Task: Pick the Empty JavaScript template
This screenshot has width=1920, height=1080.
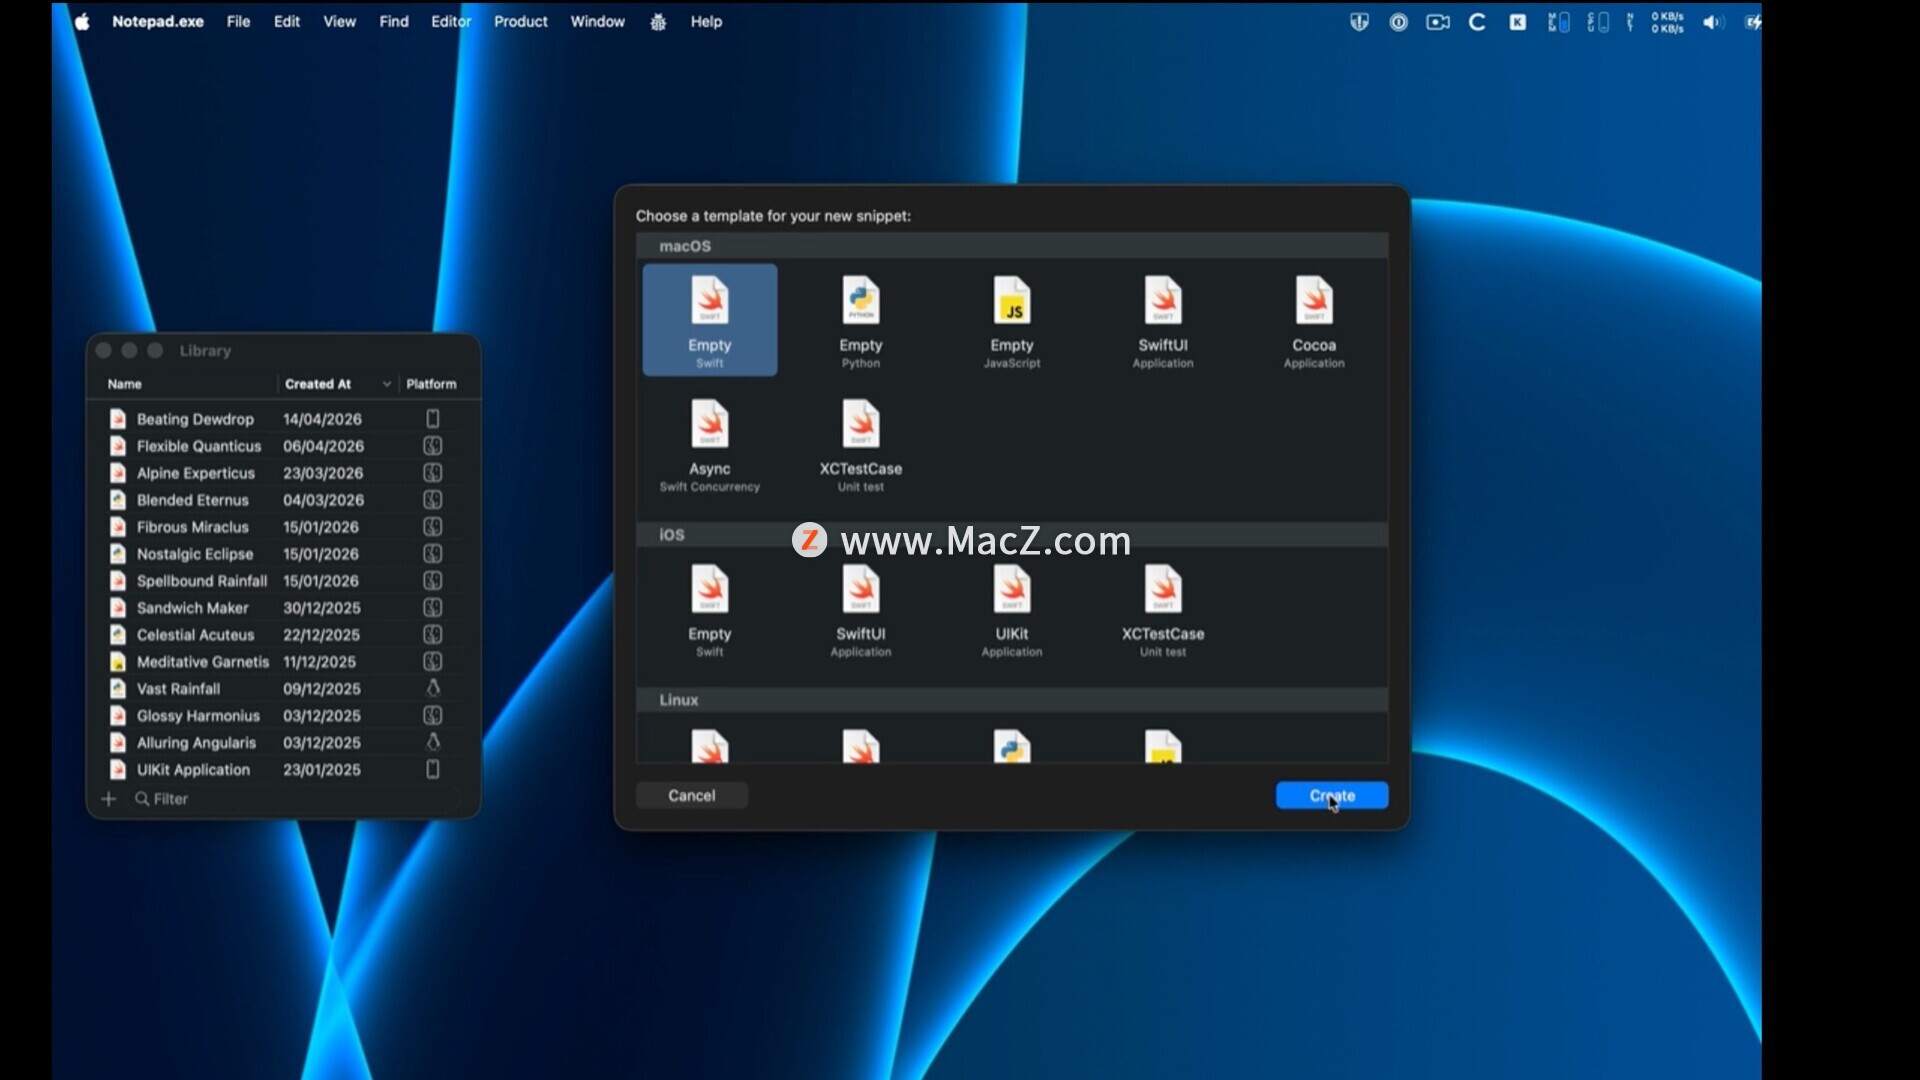Action: coord(1012,320)
